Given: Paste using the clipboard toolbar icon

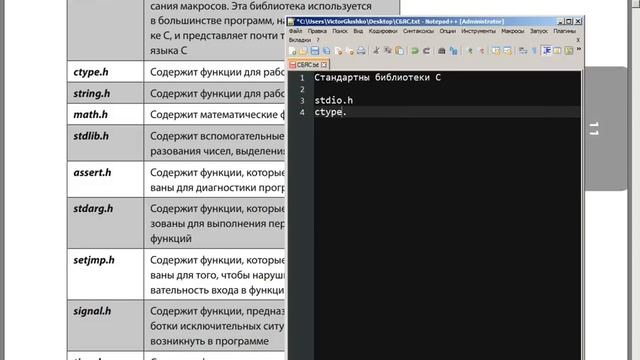Looking at the screenshot, I should click(400, 51).
